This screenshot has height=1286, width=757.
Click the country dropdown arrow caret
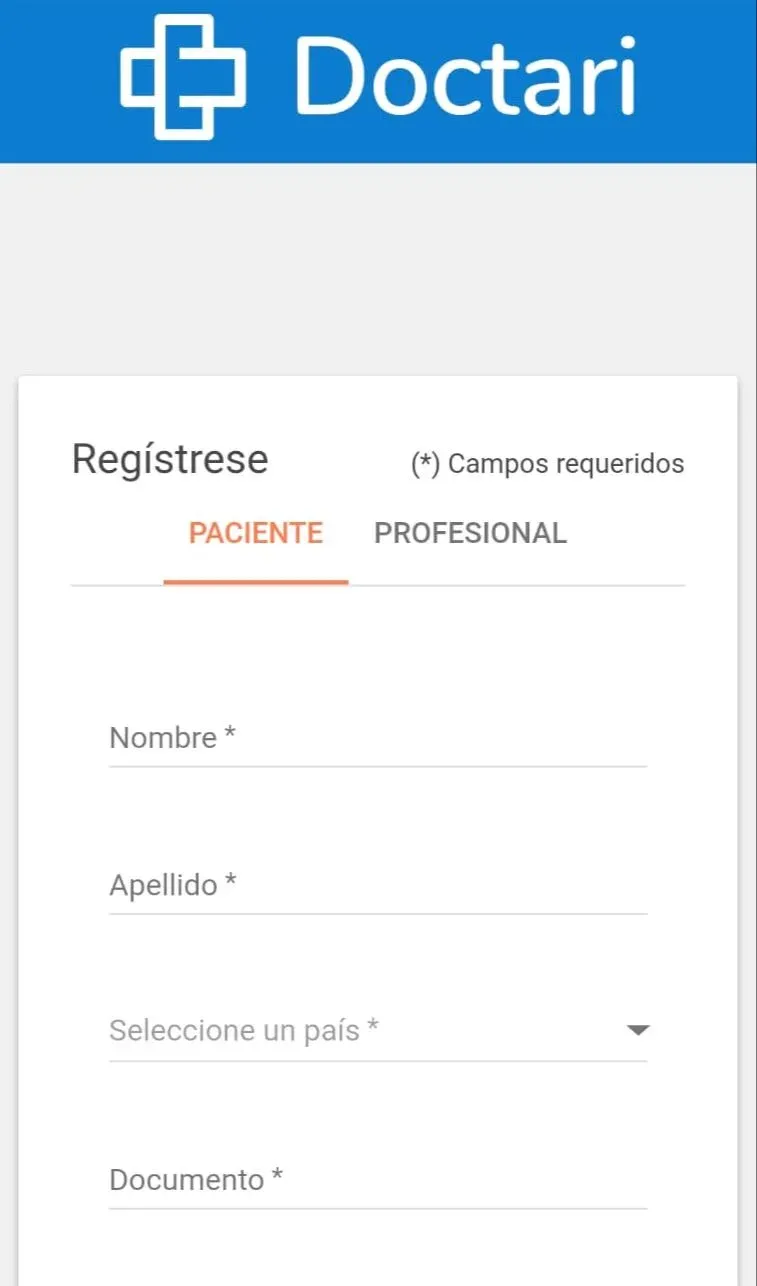[638, 1030]
